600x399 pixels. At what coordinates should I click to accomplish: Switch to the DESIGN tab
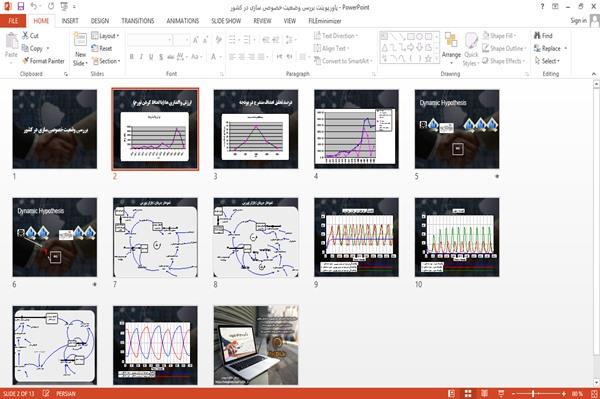tap(100, 21)
